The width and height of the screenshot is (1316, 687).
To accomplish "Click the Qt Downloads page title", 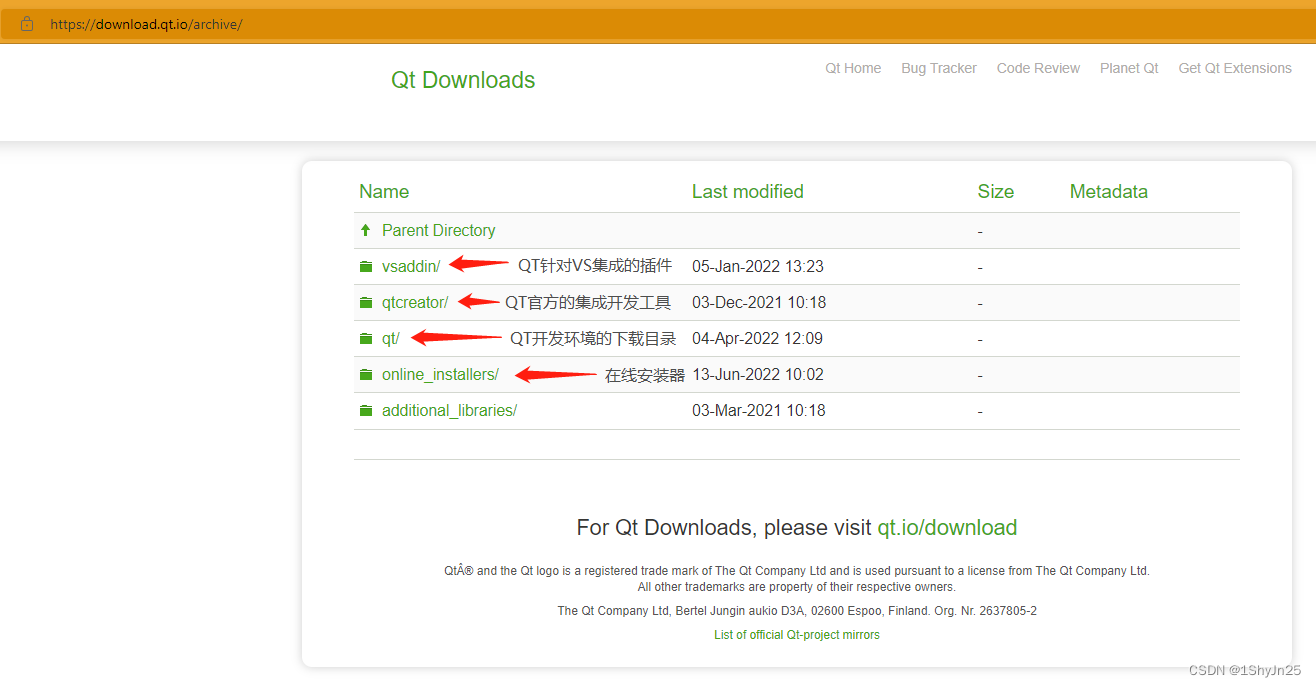I will tap(463, 80).
